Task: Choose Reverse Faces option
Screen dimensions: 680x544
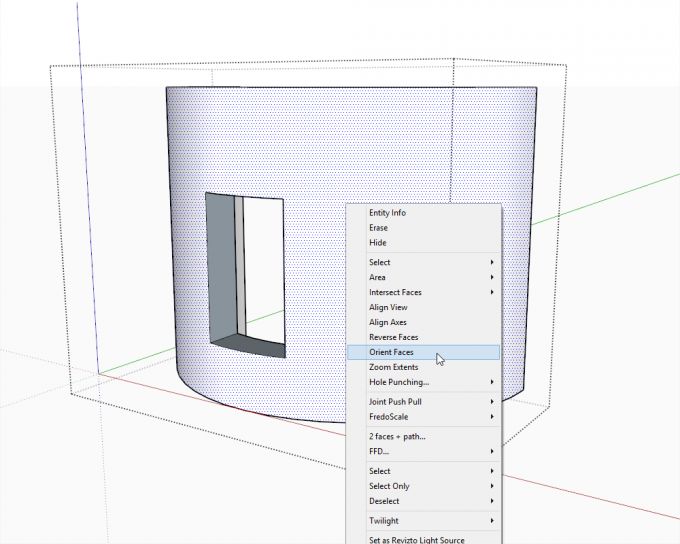Action: point(393,338)
